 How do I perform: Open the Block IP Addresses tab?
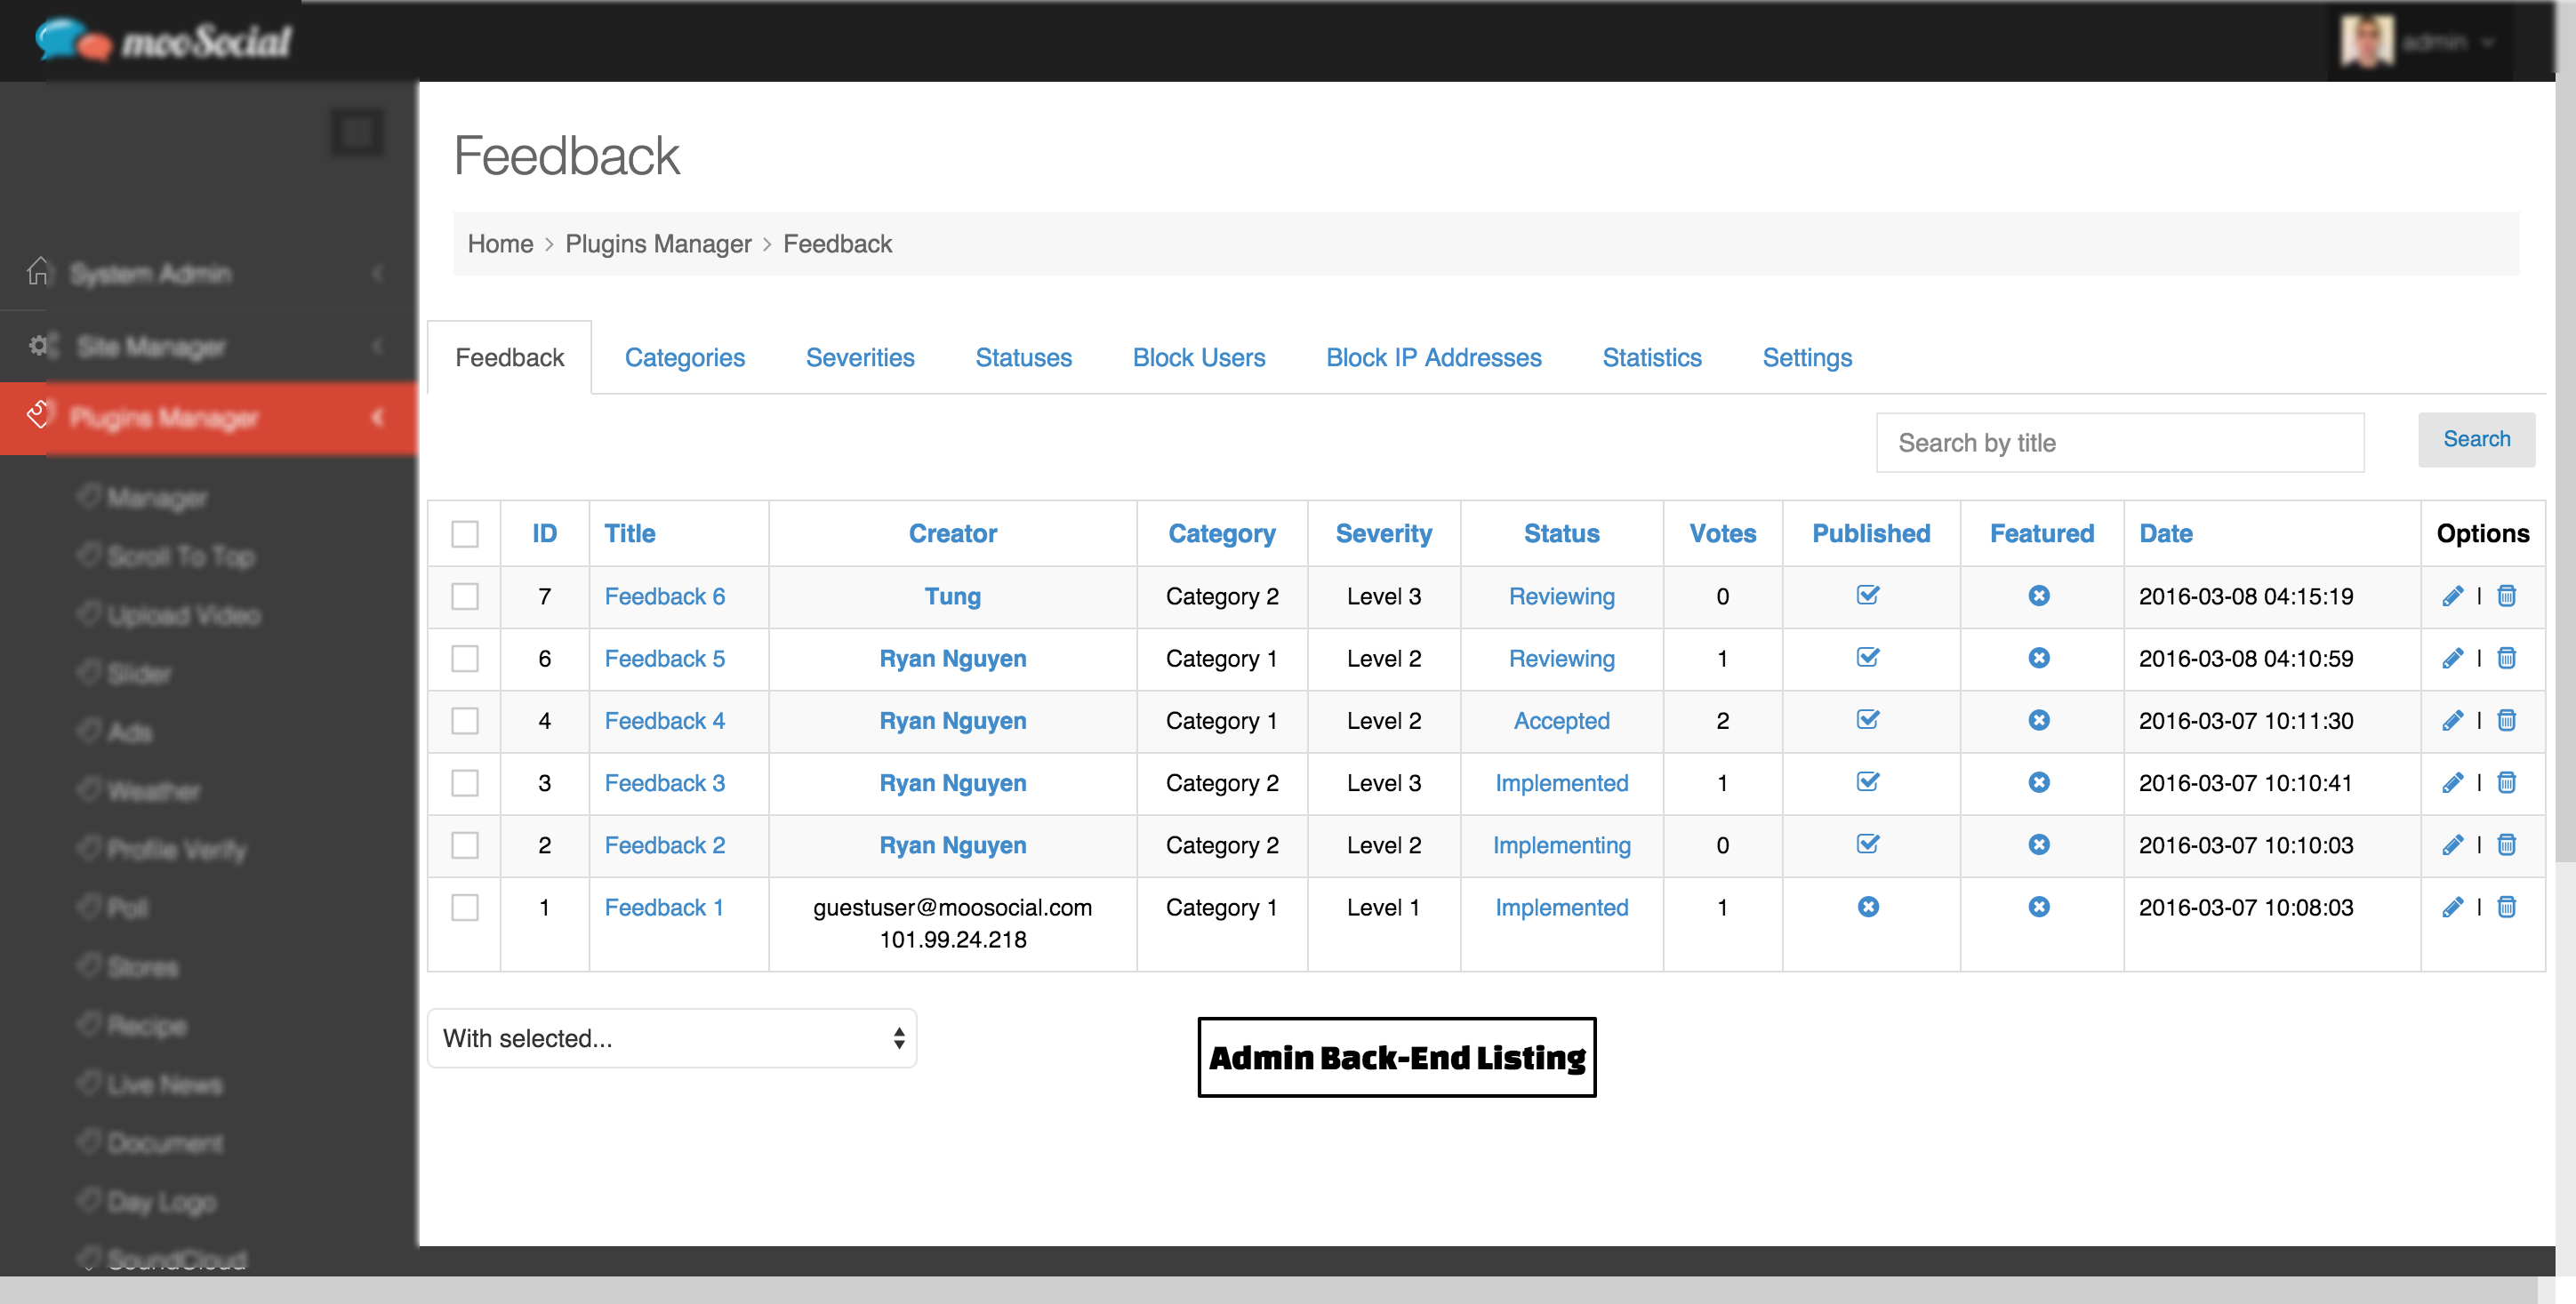1434,358
